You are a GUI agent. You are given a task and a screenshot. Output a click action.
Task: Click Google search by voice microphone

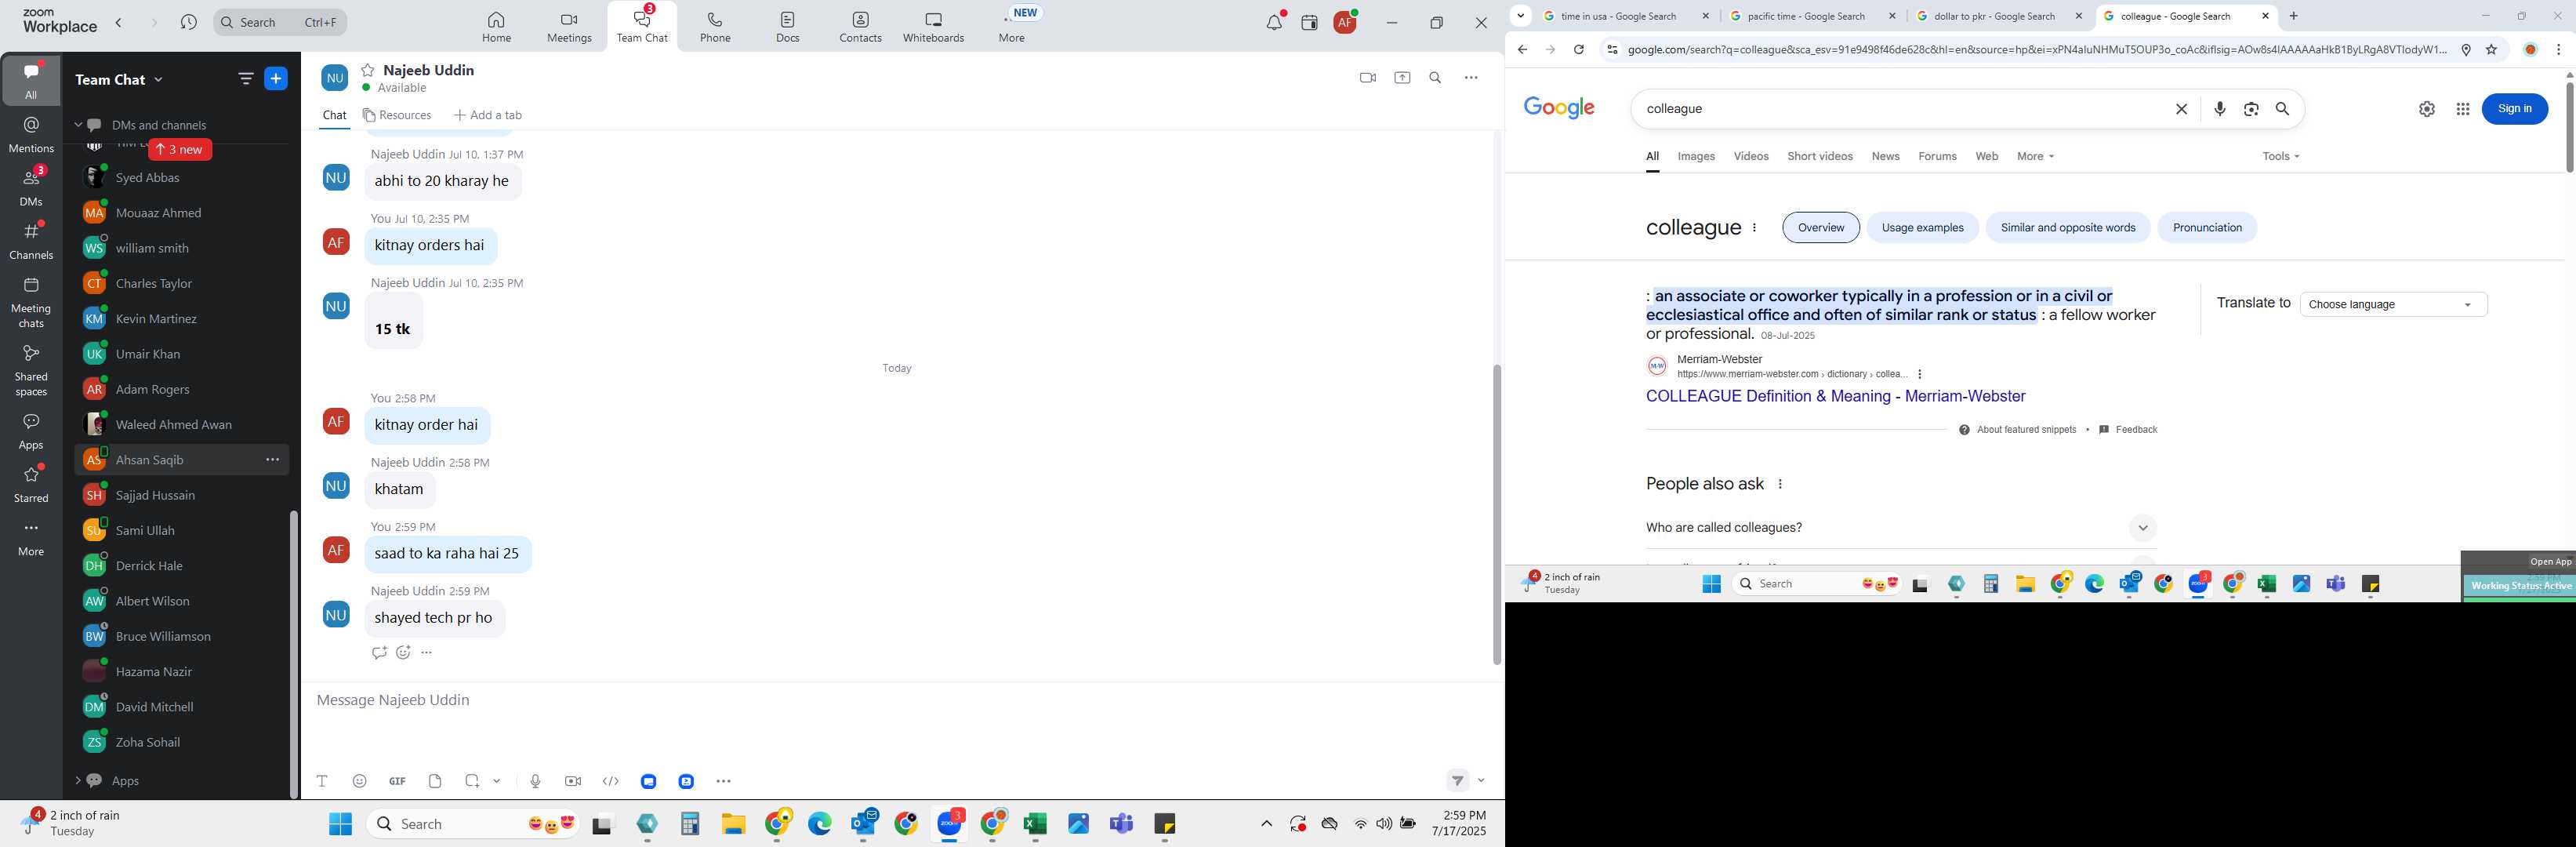[2219, 109]
